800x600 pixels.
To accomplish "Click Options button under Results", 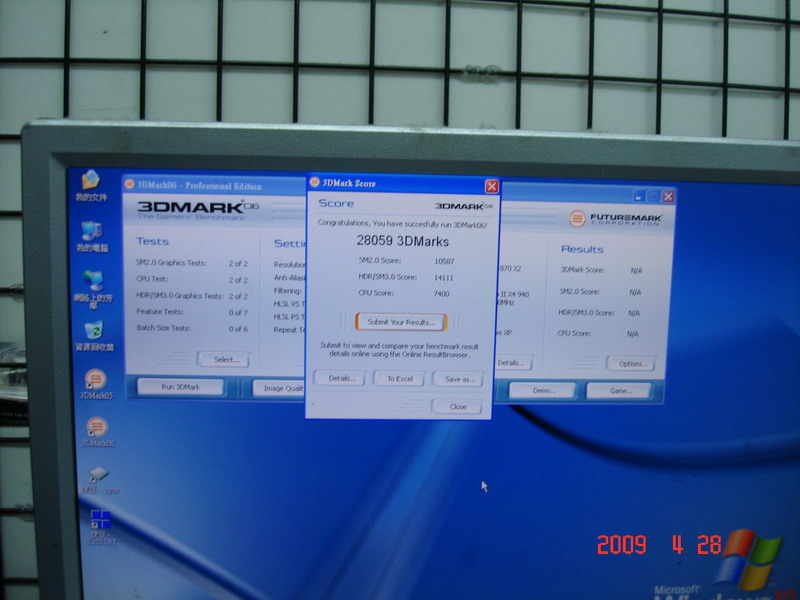I will [x=631, y=363].
